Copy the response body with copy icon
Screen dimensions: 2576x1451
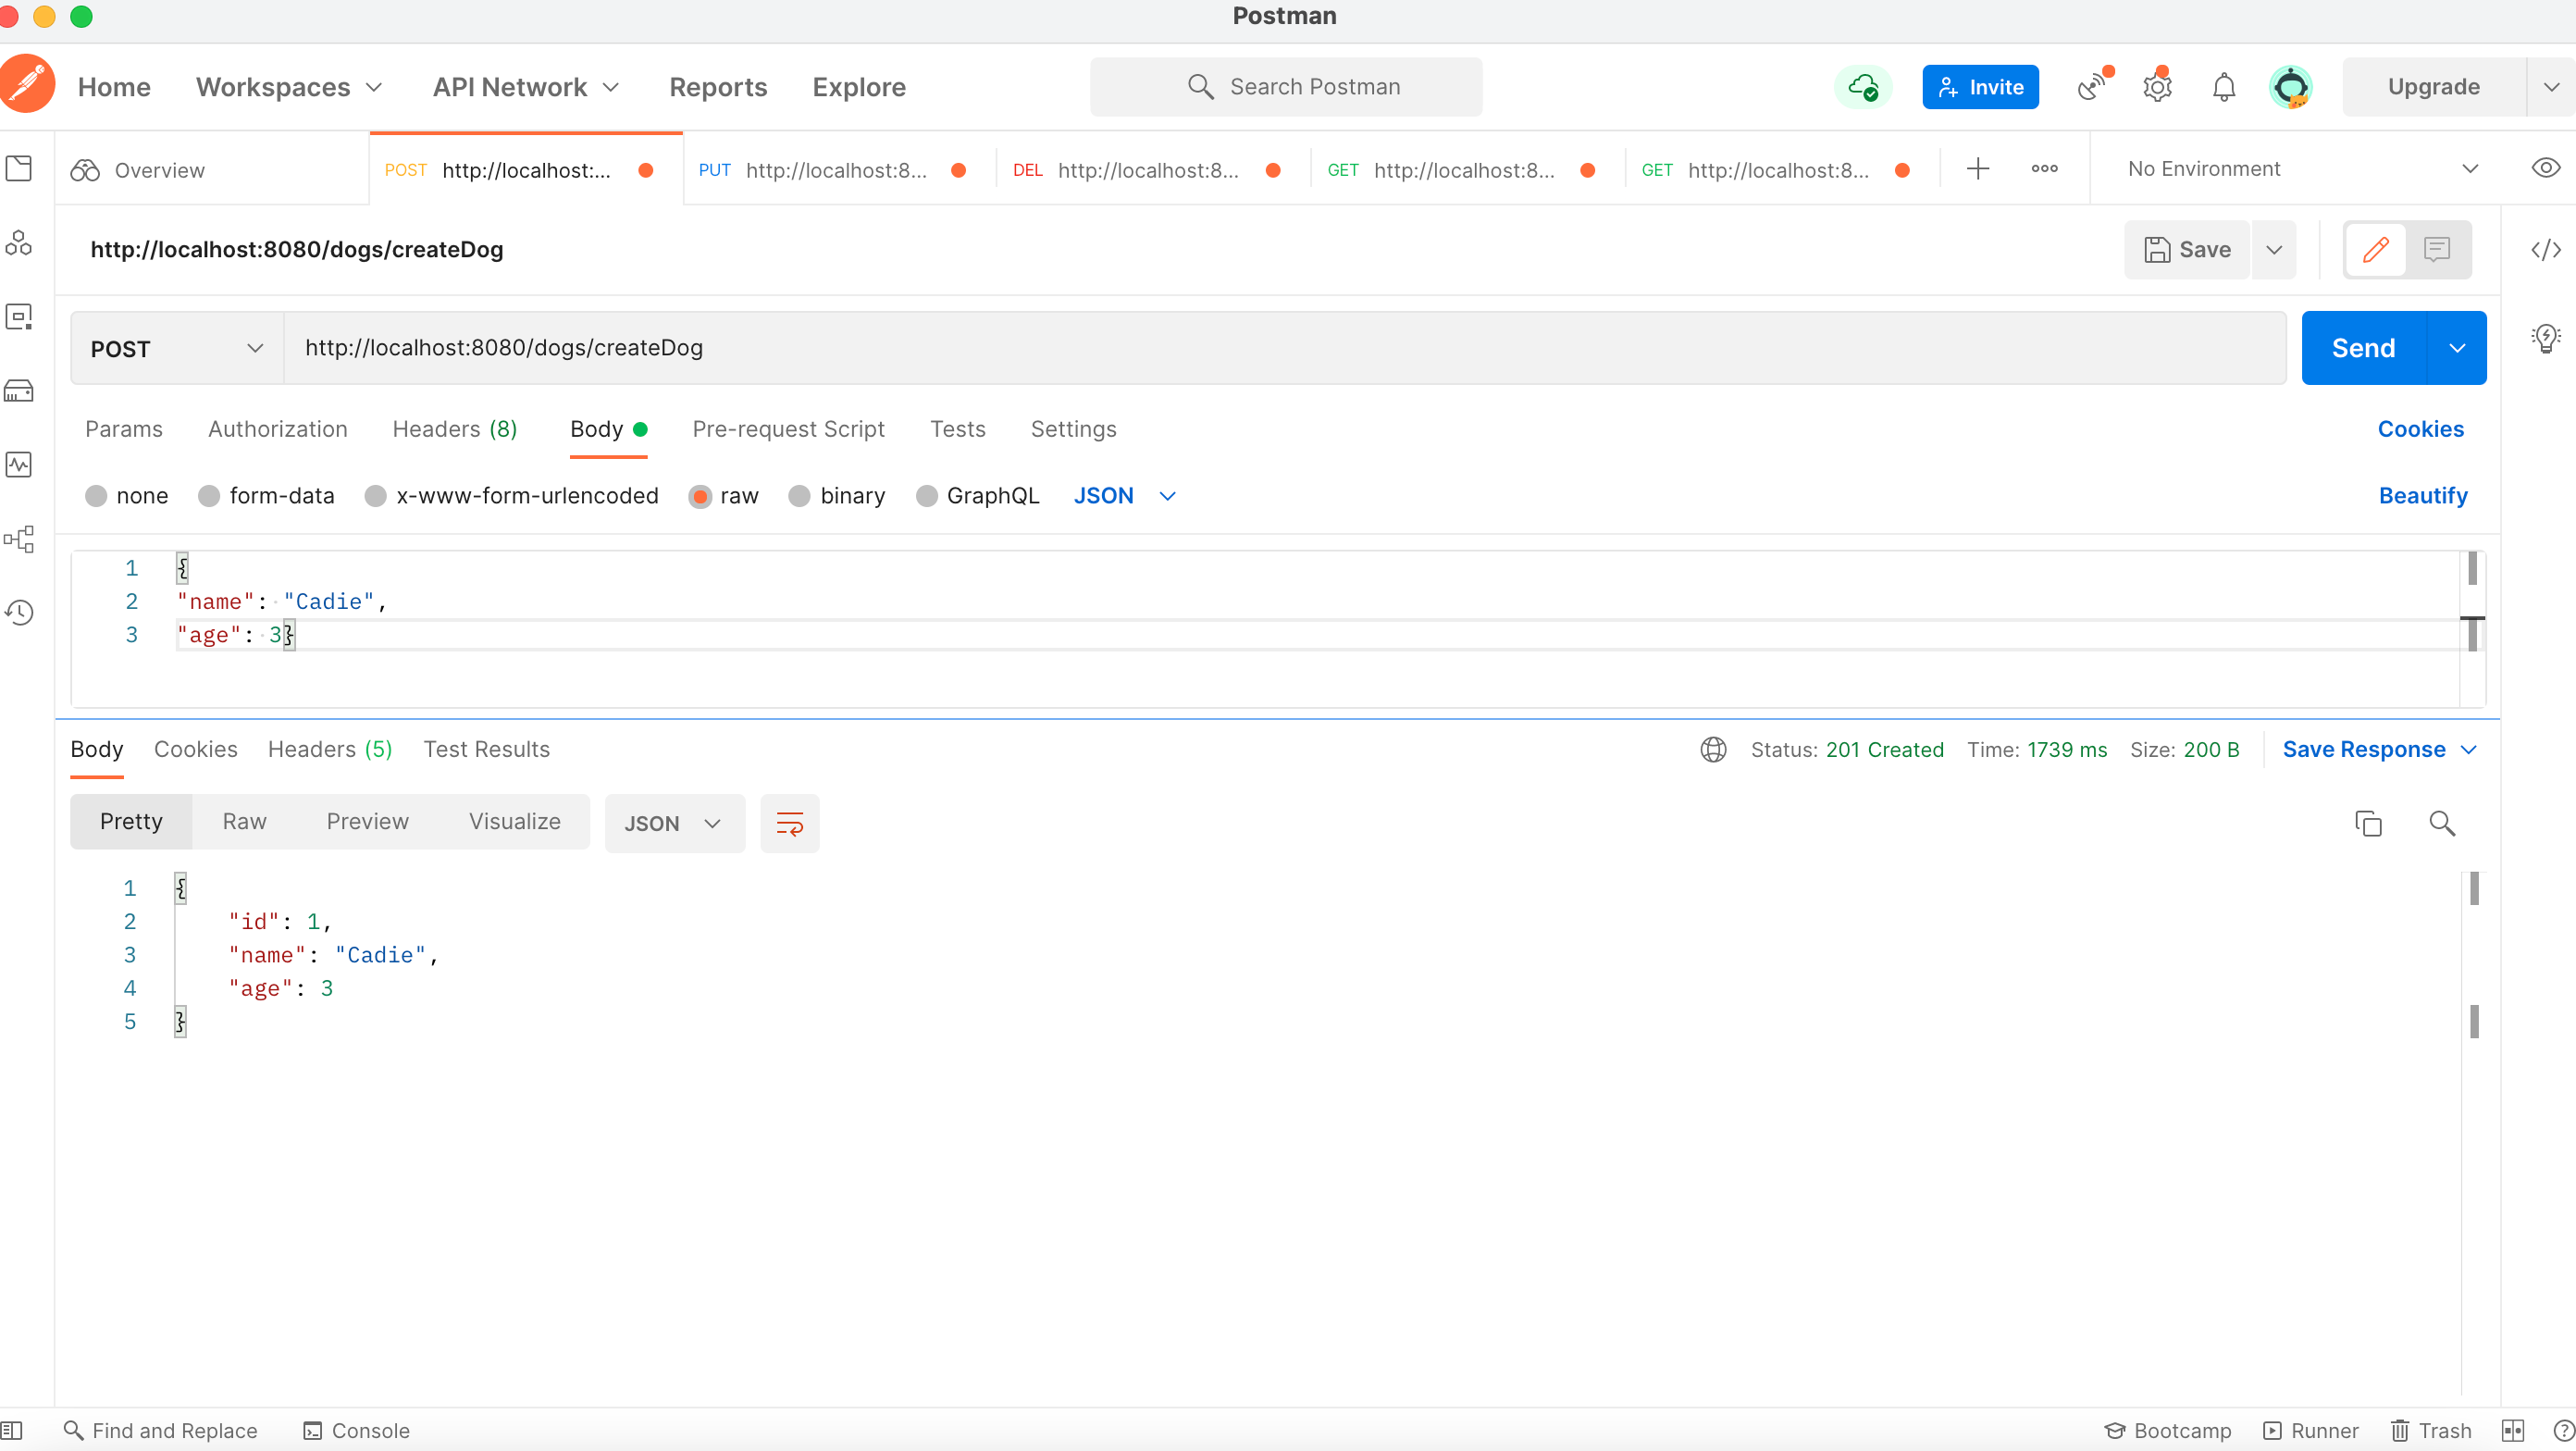click(x=2368, y=823)
